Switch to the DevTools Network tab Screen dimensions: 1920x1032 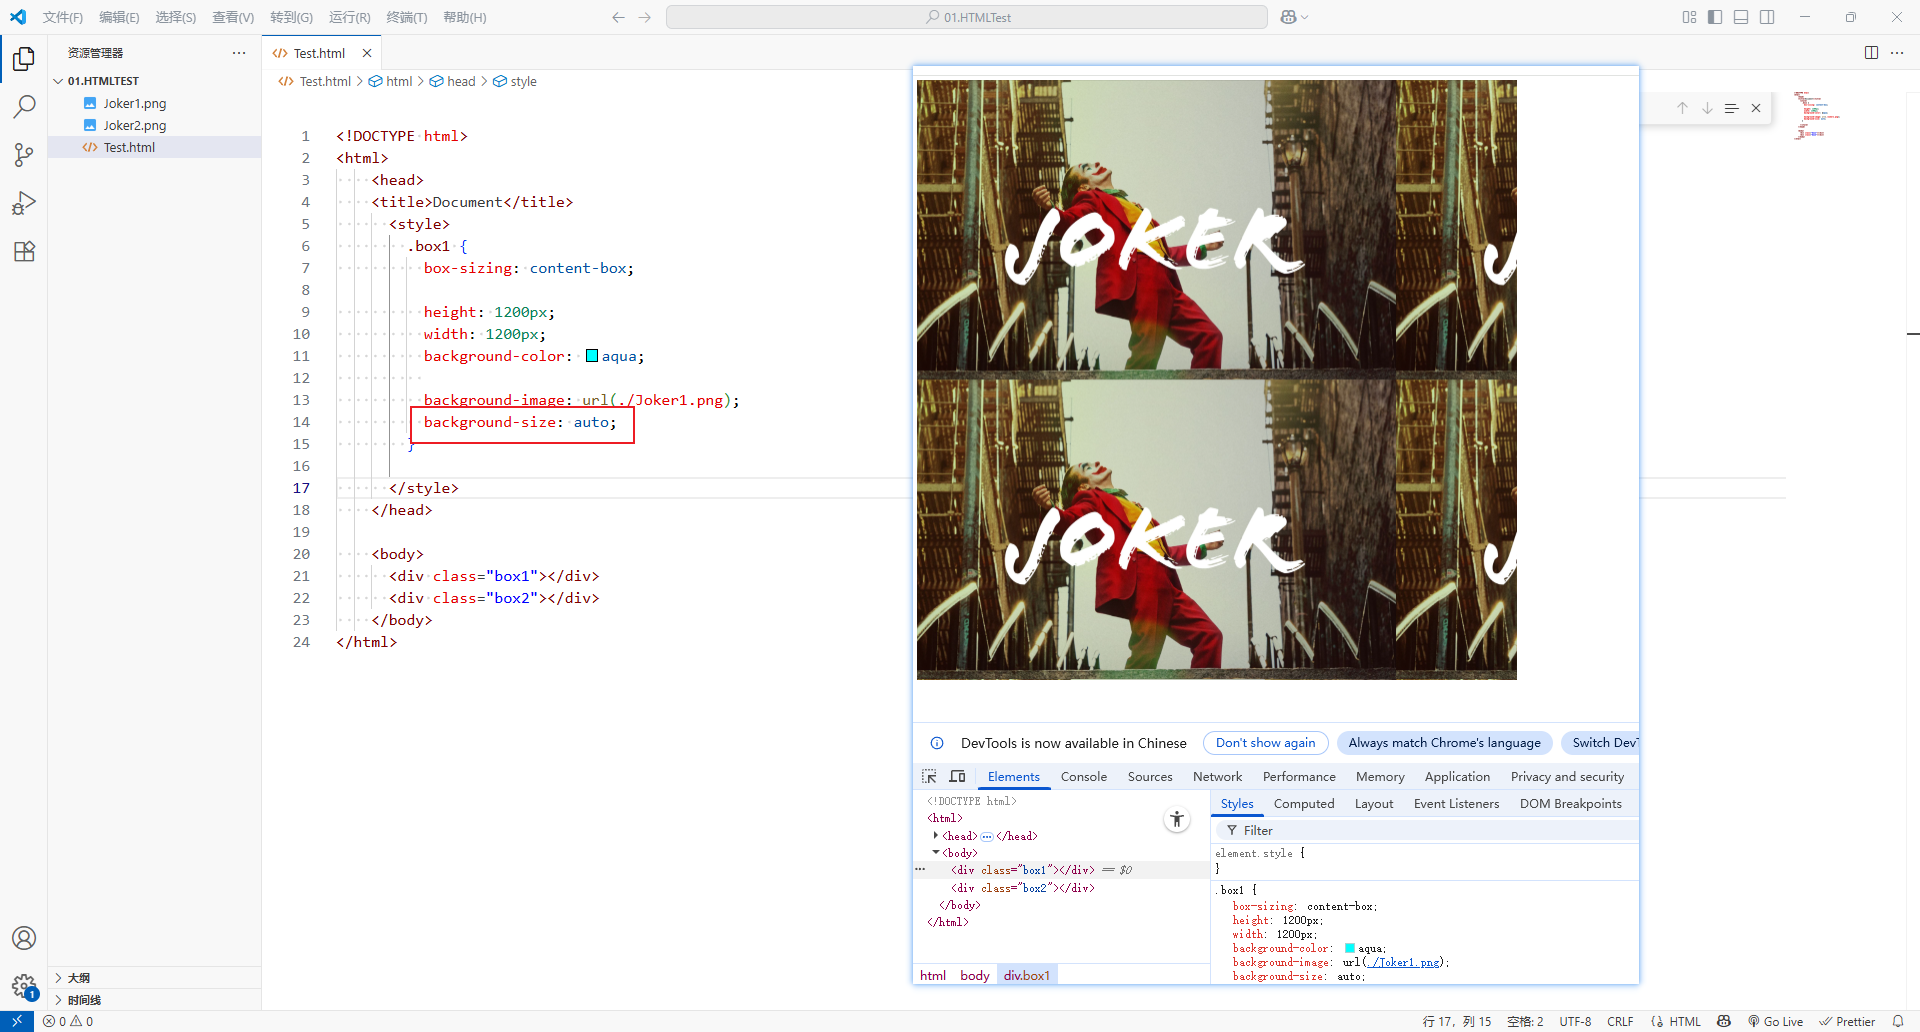pyautogui.click(x=1217, y=777)
